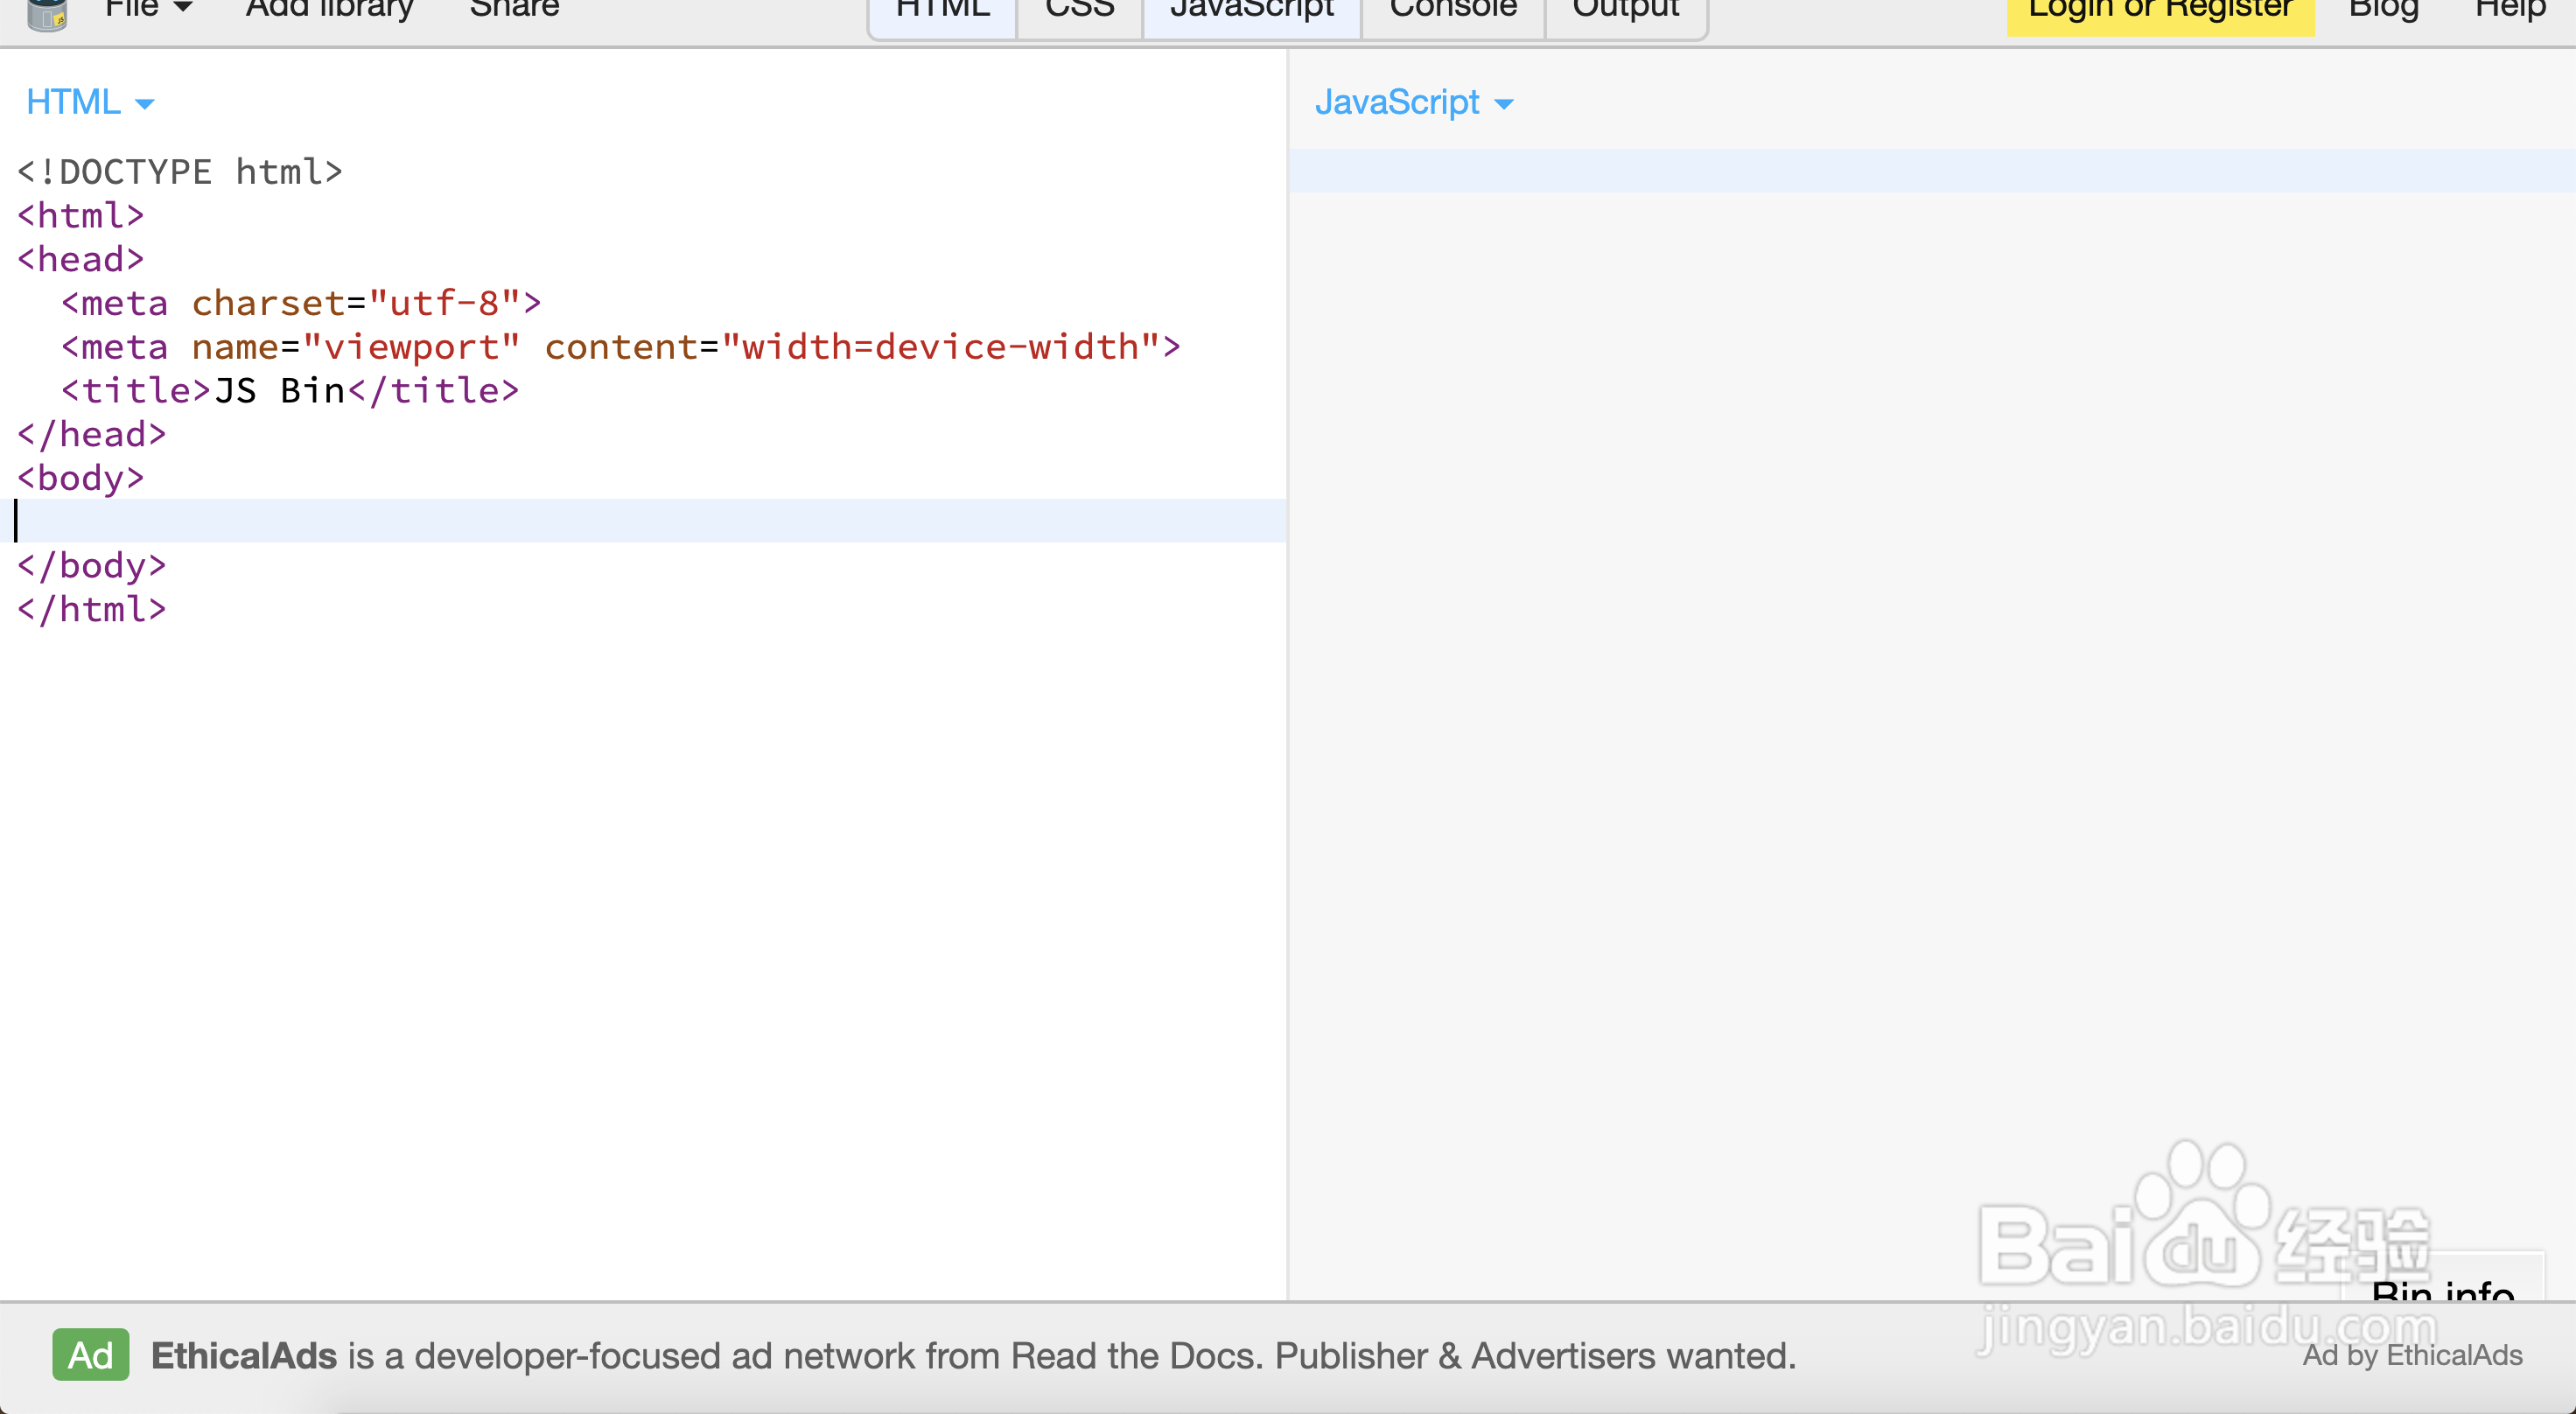The width and height of the screenshot is (2576, 1414).
Task: Click the closing </html> tag
Action: [x=92, y=610]
